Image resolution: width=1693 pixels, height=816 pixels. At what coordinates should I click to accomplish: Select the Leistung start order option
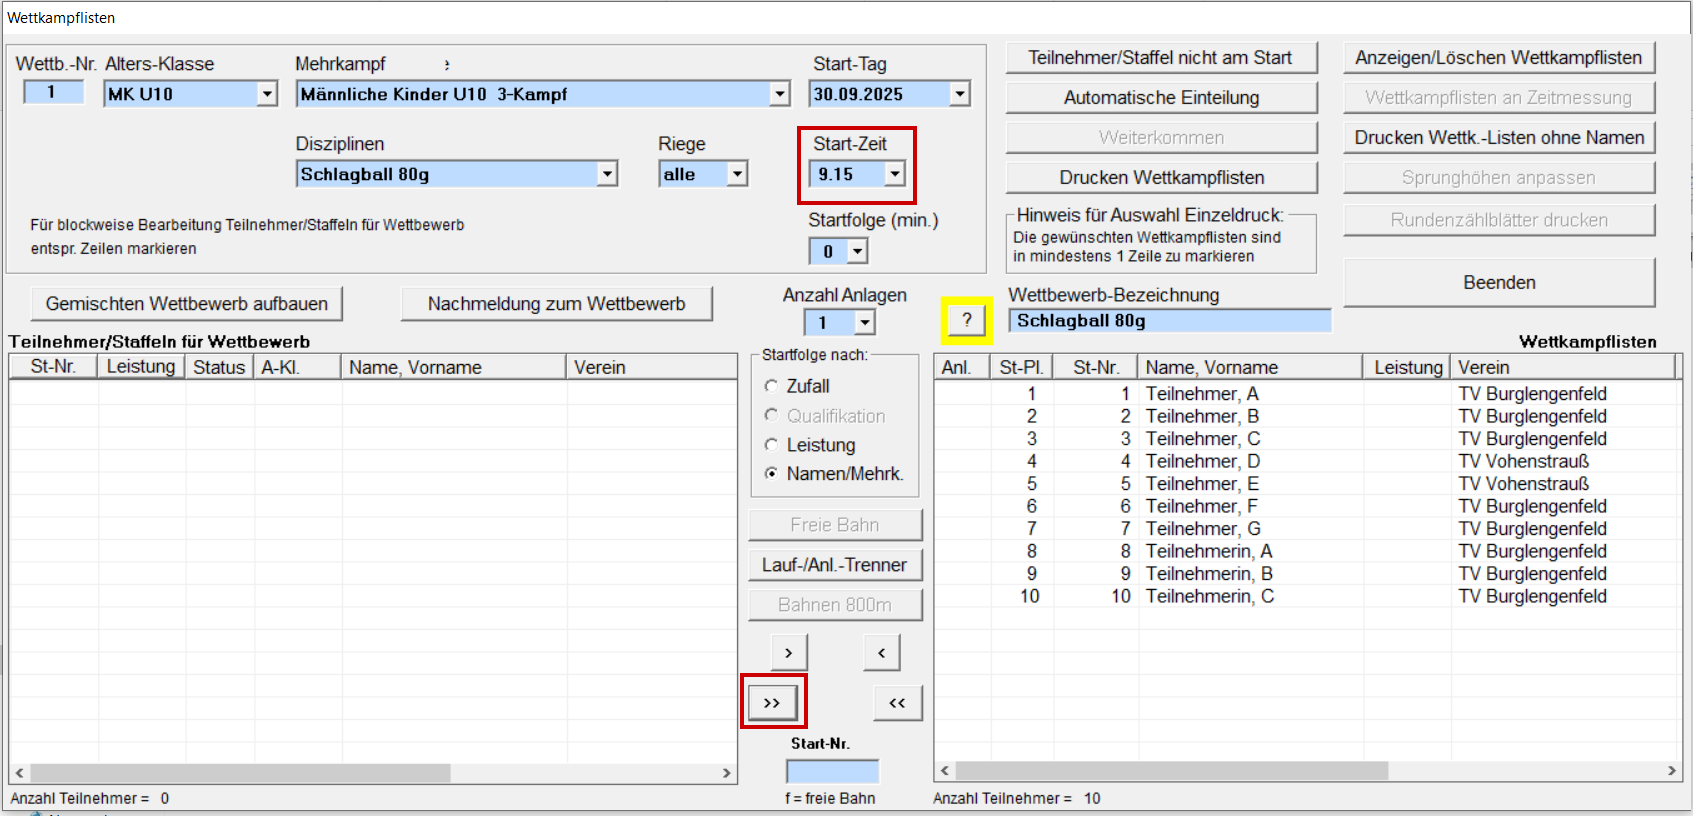coord(771,445)
